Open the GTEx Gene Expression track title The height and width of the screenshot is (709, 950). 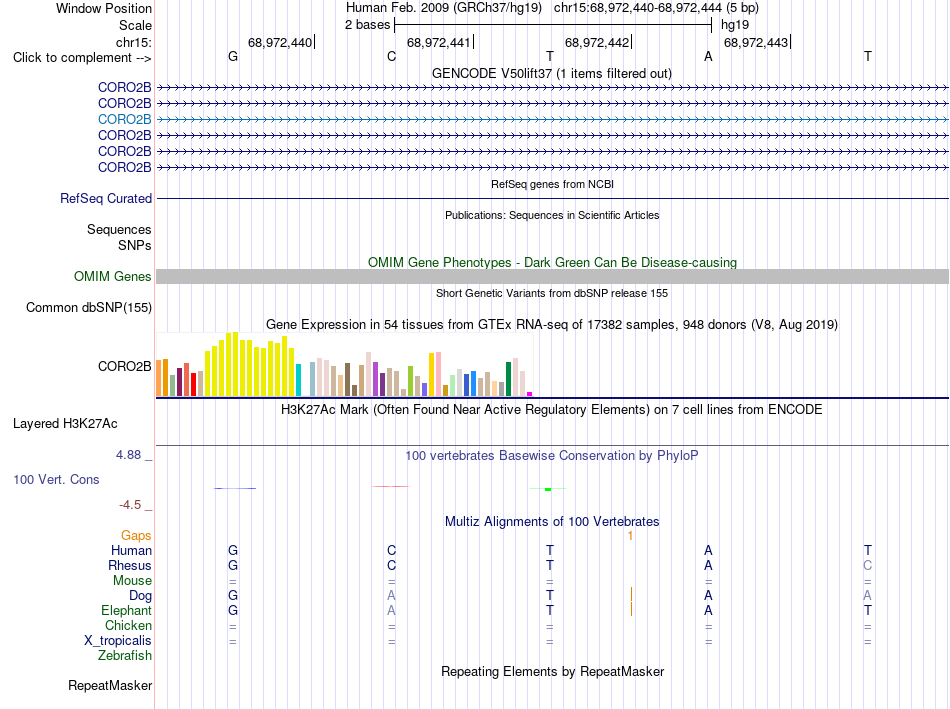551,325
